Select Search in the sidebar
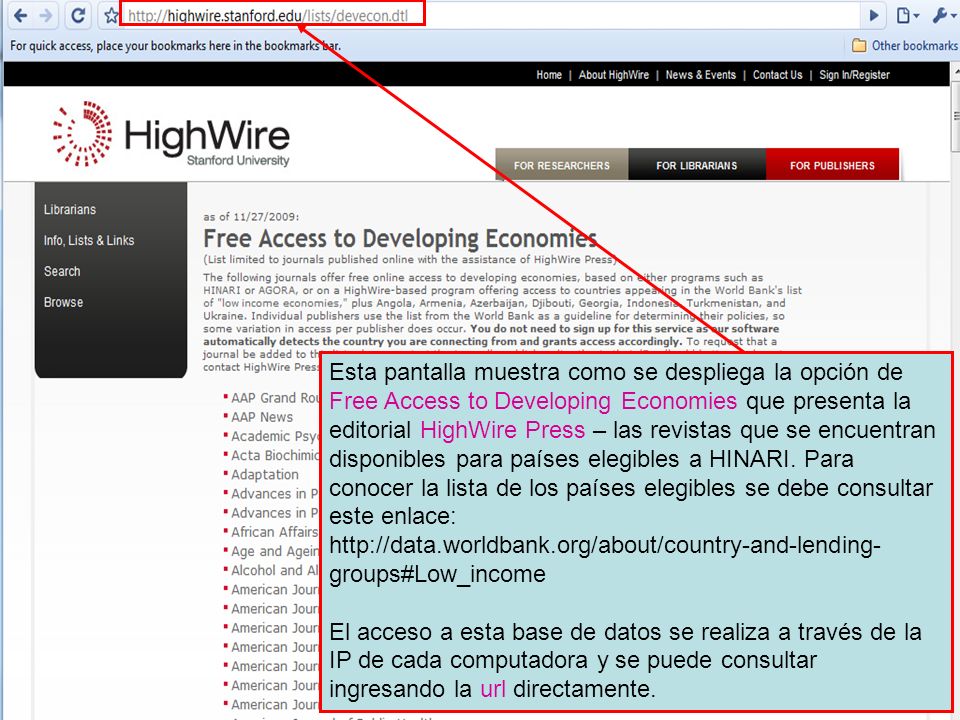 tap(62, 271)
